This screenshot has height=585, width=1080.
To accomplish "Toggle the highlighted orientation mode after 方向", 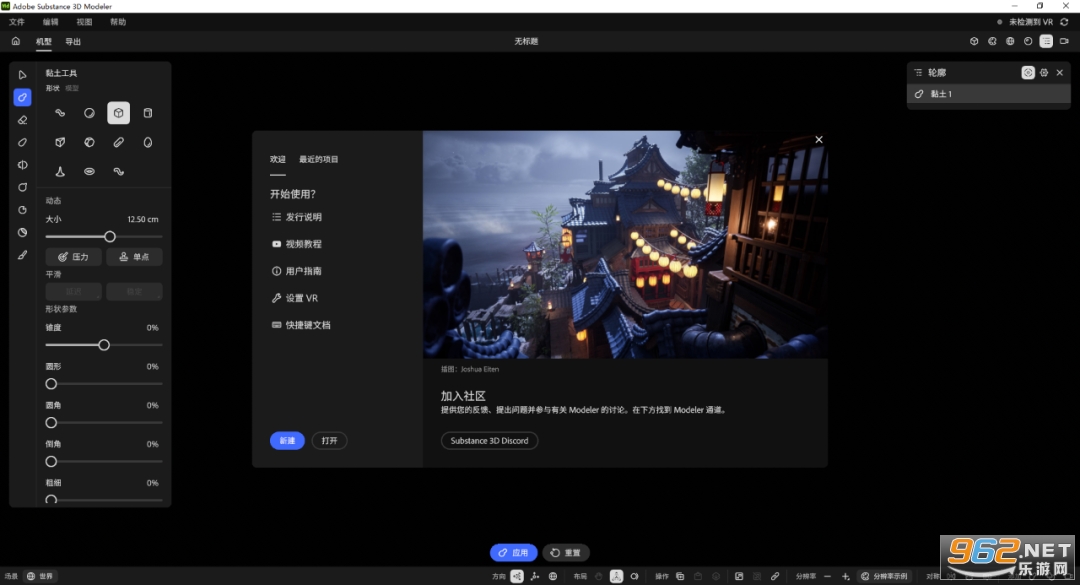I will pyautogui.click(x=517, y=576).
